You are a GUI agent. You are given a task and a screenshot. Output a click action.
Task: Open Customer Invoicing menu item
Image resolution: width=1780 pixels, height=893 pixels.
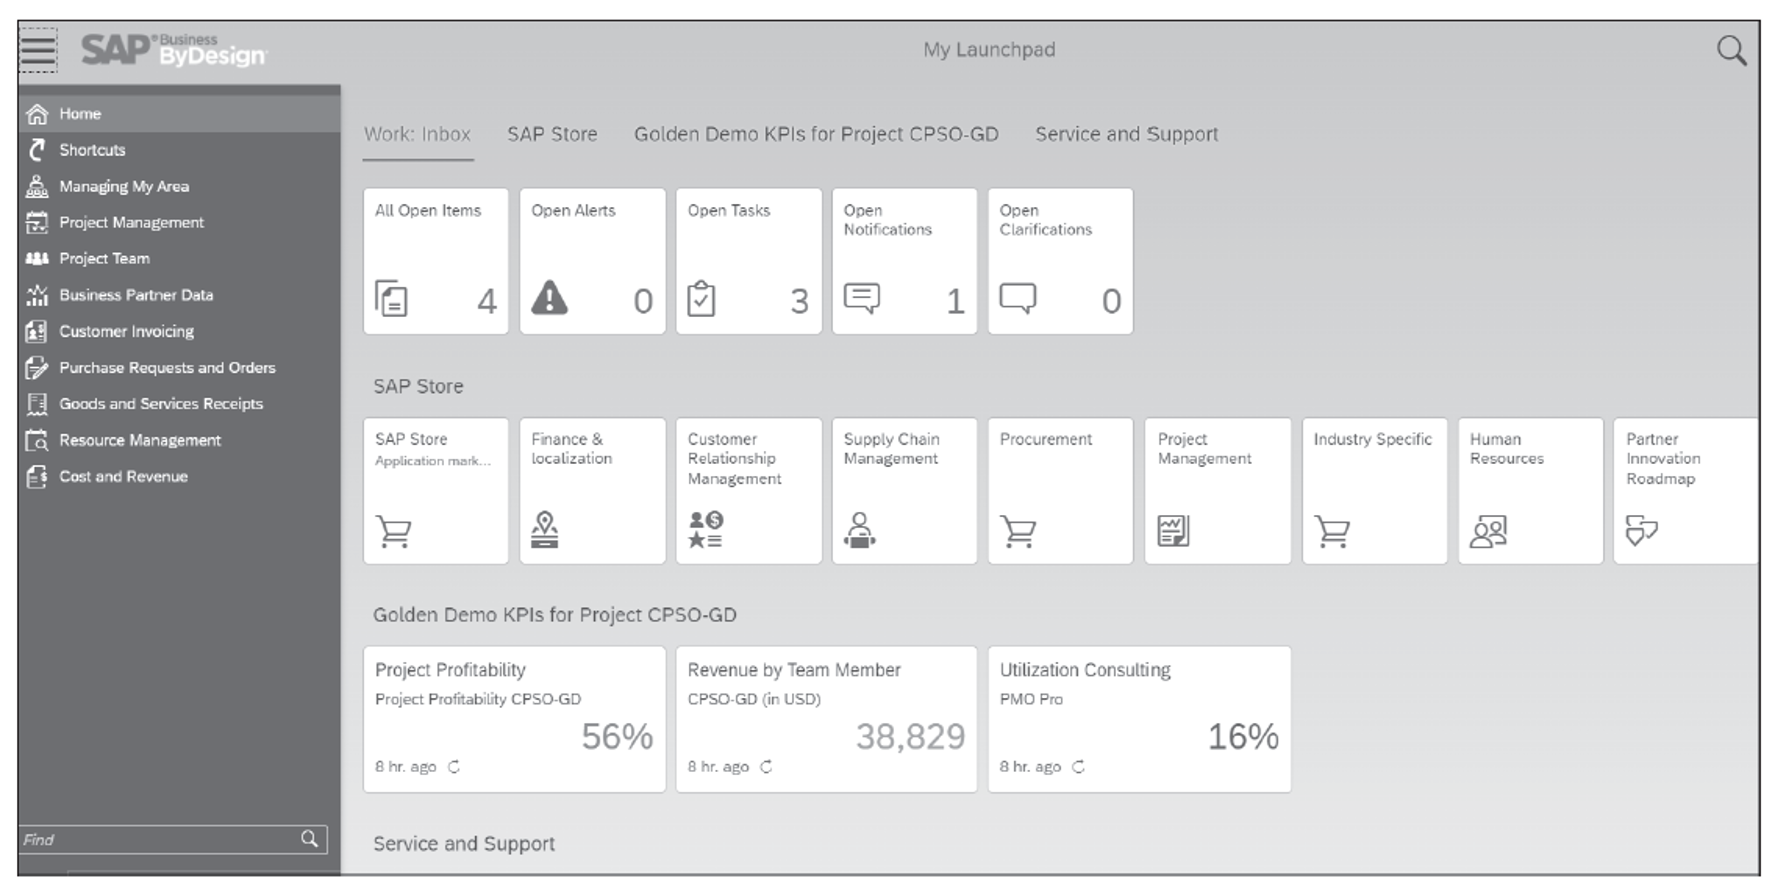point(180,331)
